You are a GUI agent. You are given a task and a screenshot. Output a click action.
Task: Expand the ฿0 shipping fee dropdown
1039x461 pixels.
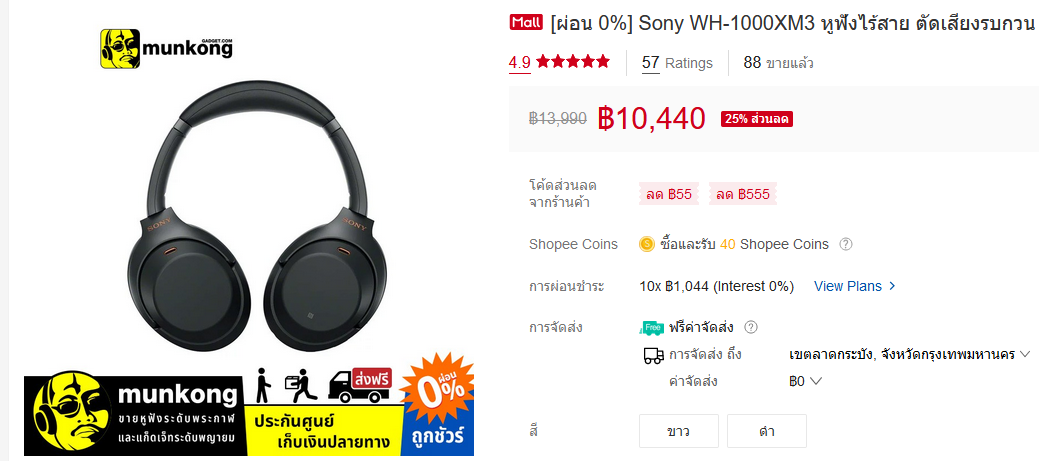805,382
